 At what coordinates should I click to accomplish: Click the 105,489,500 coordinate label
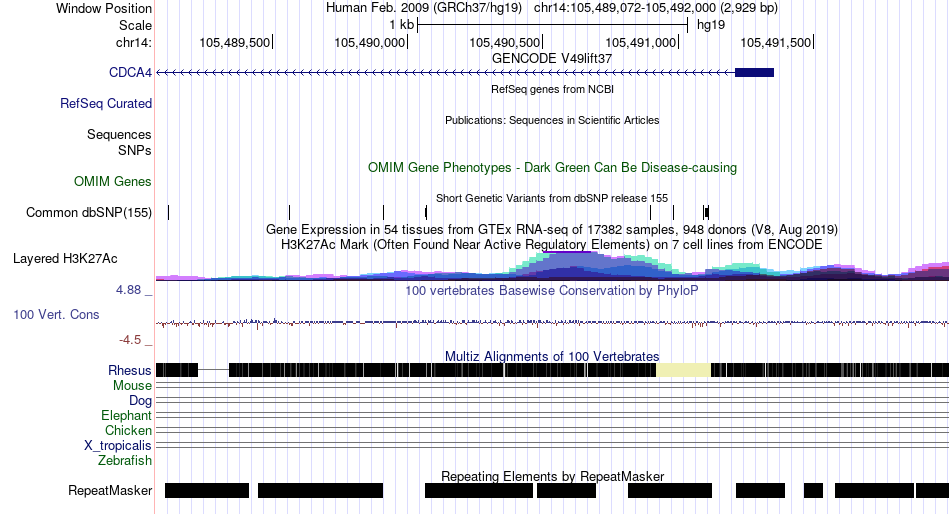(x=234, y=42)
